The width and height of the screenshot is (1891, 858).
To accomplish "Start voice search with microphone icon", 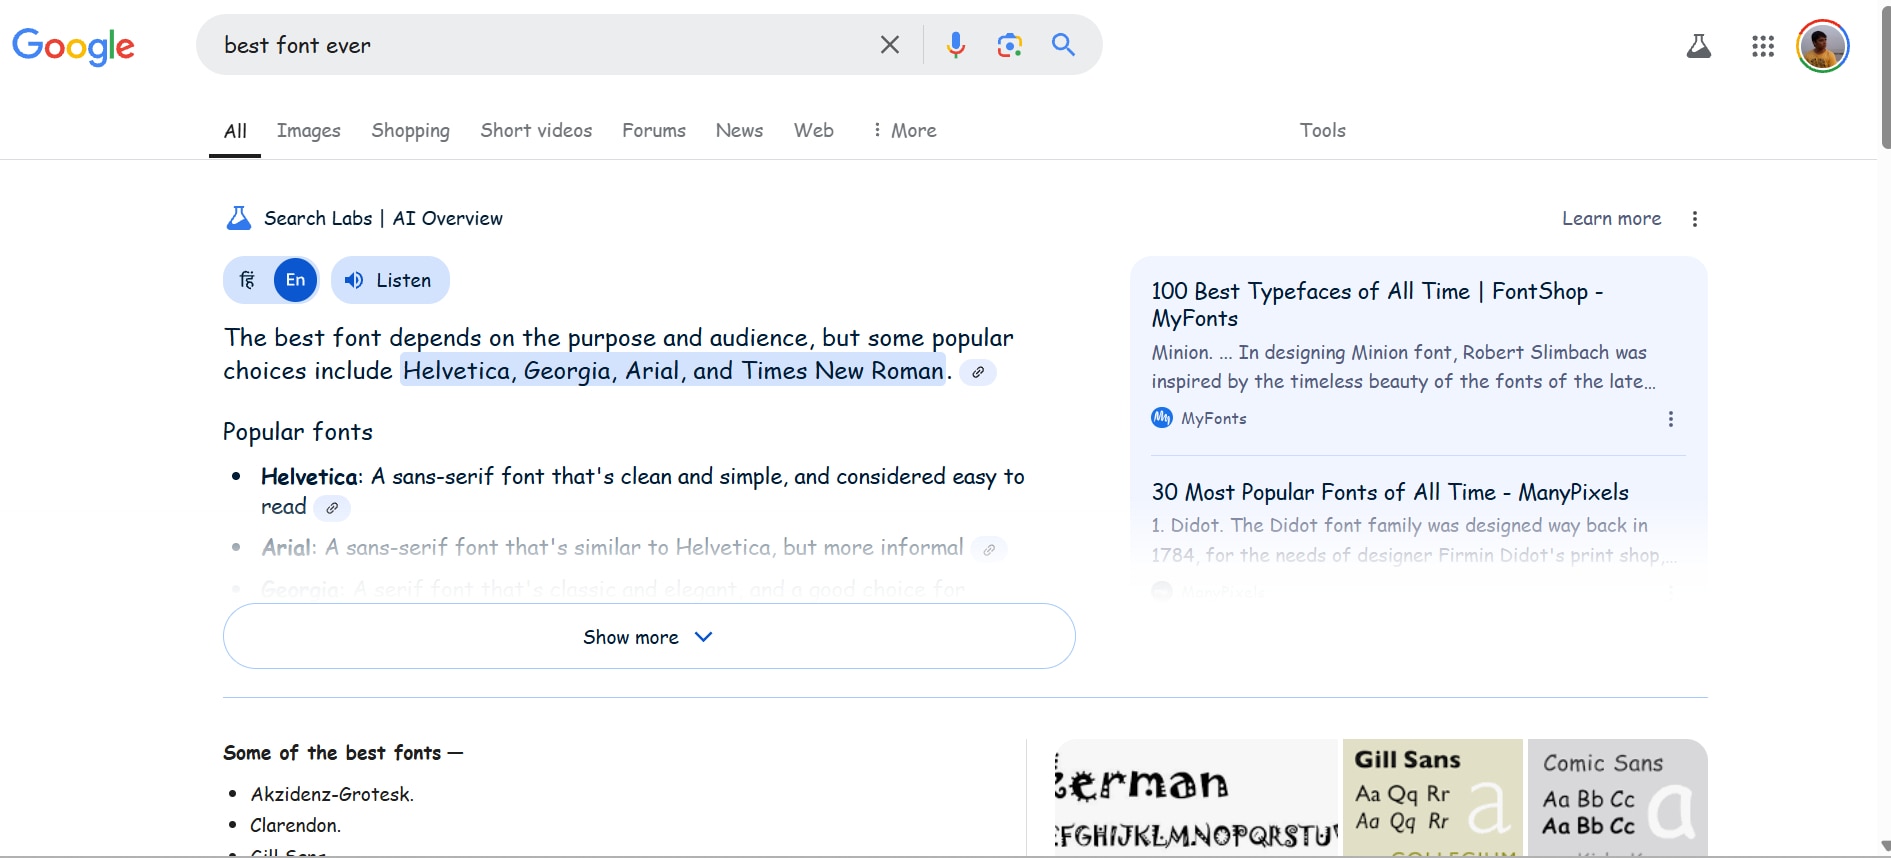I will (x=956, y=45).
